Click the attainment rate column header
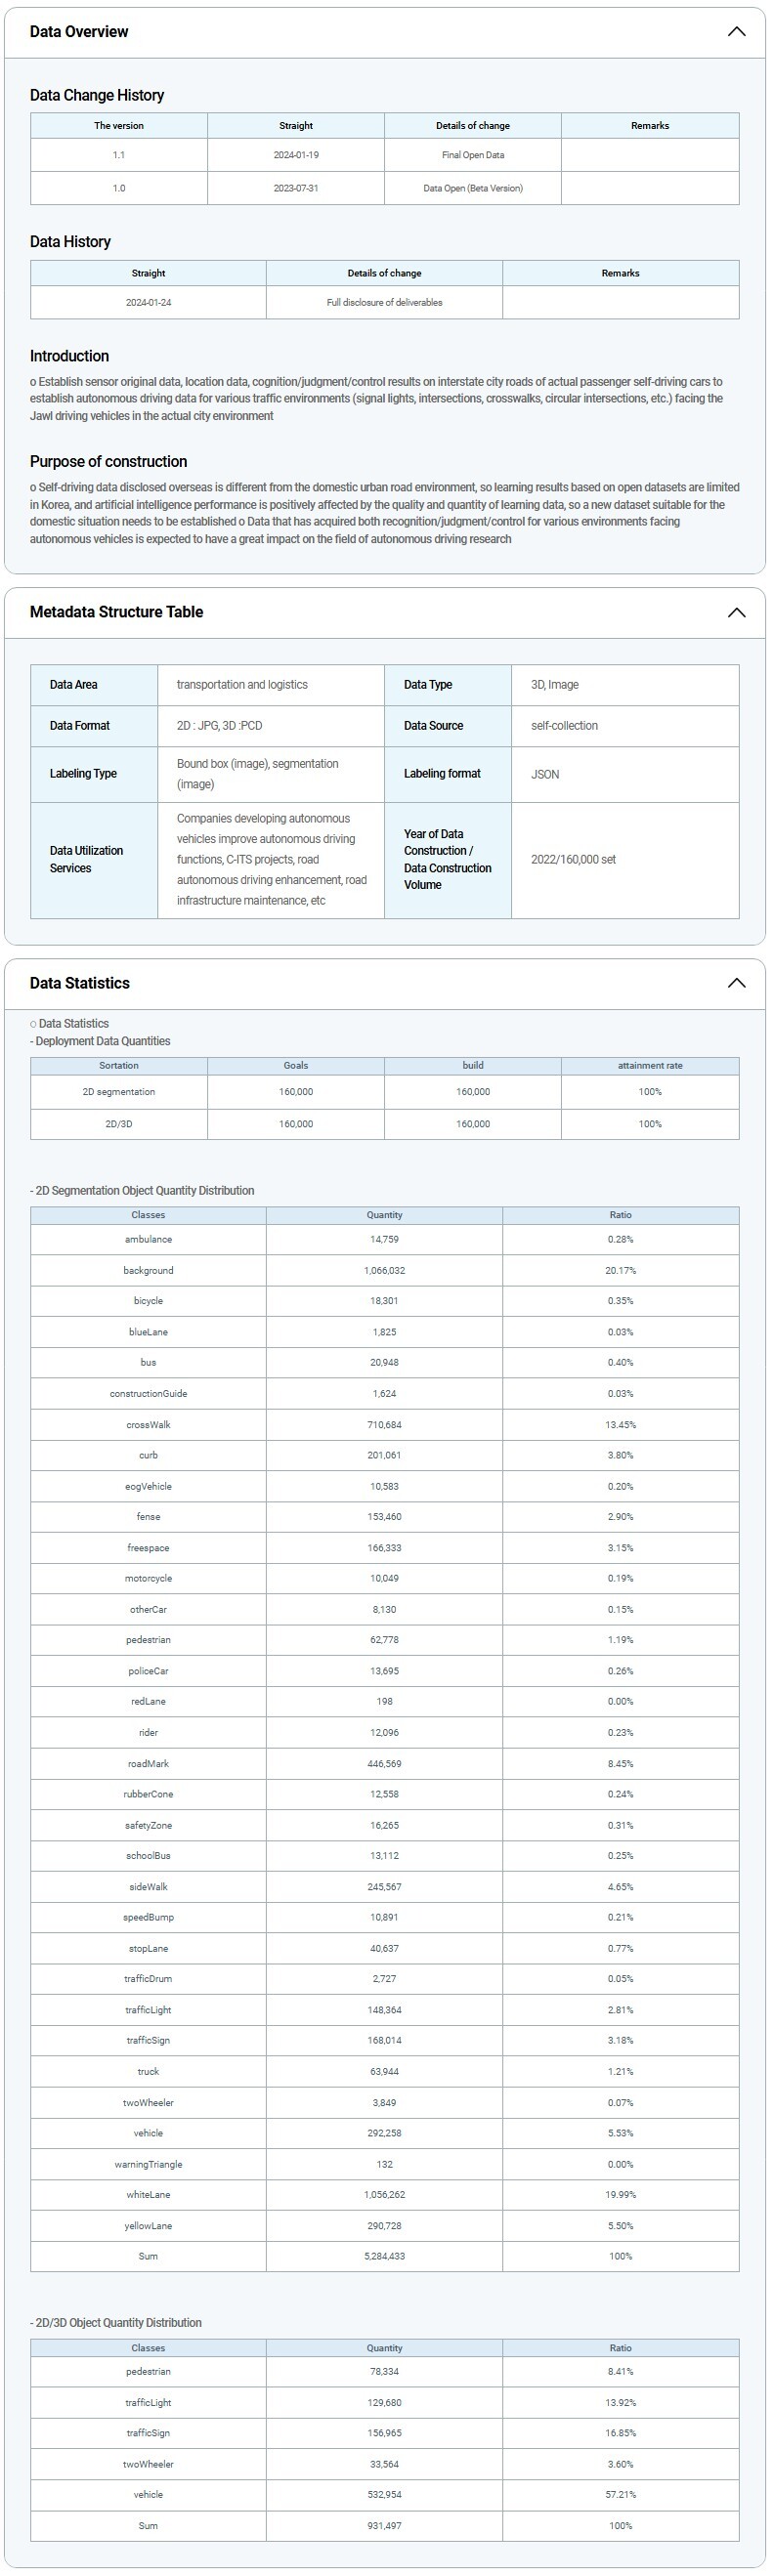Screen dimensions: 774x2576 click(x=650, y=1066)
